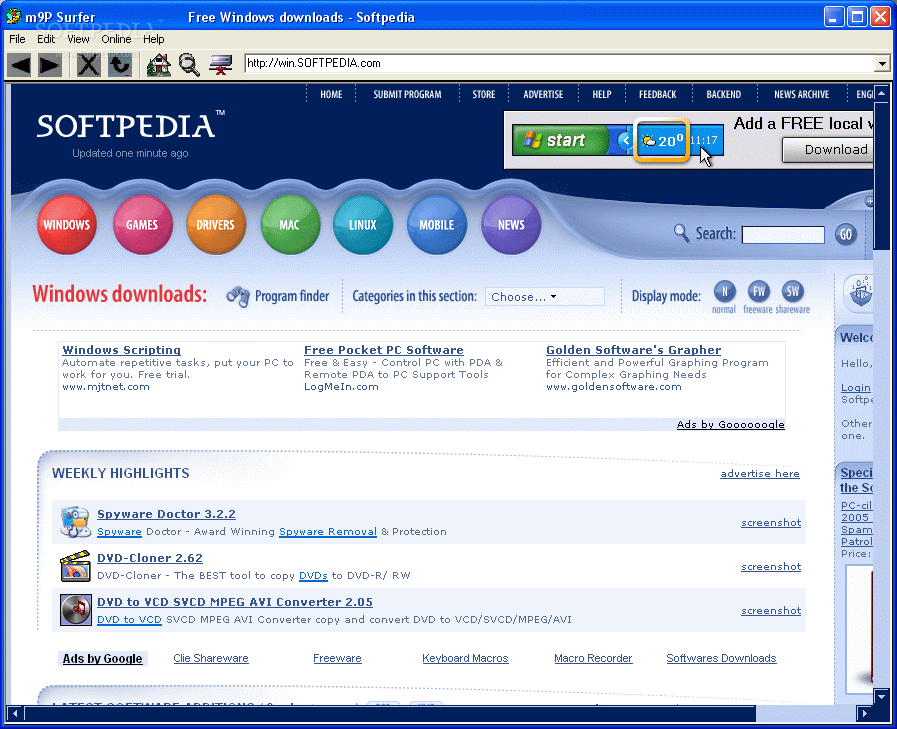Click the Download button in the ad
The image size is (897, 729).
tap(828, 150)
